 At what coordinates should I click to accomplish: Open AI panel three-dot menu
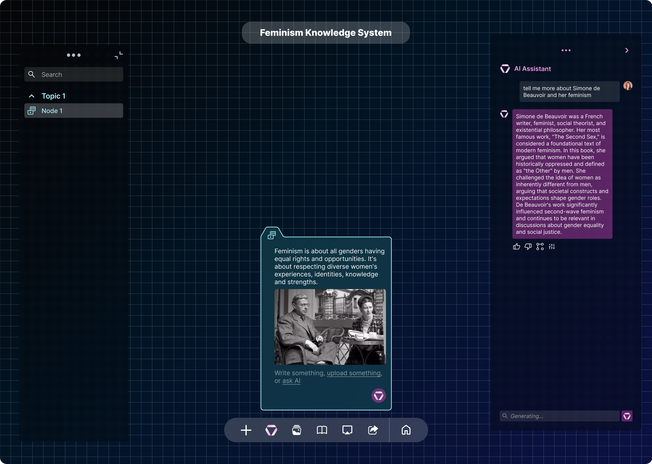pyautogui.click(x=566, y=50)
